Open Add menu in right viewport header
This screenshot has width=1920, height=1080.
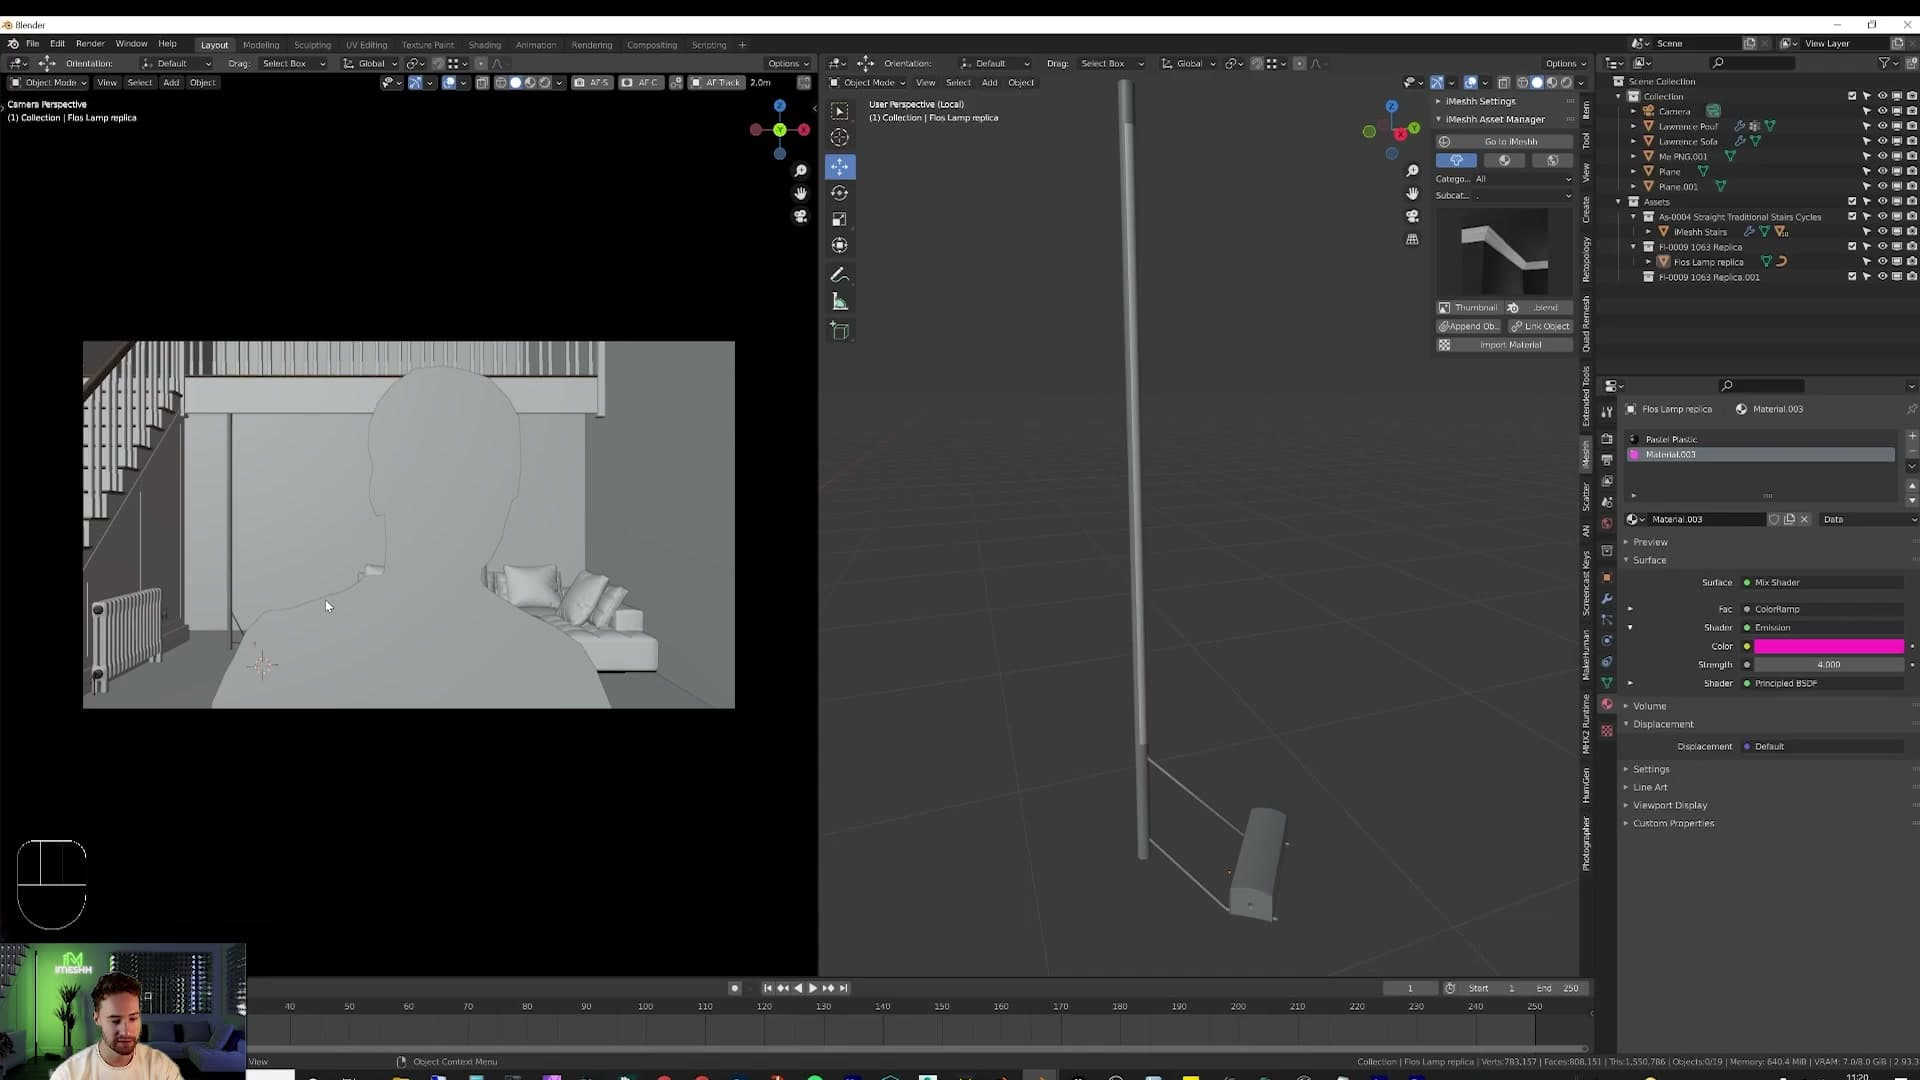989,83
